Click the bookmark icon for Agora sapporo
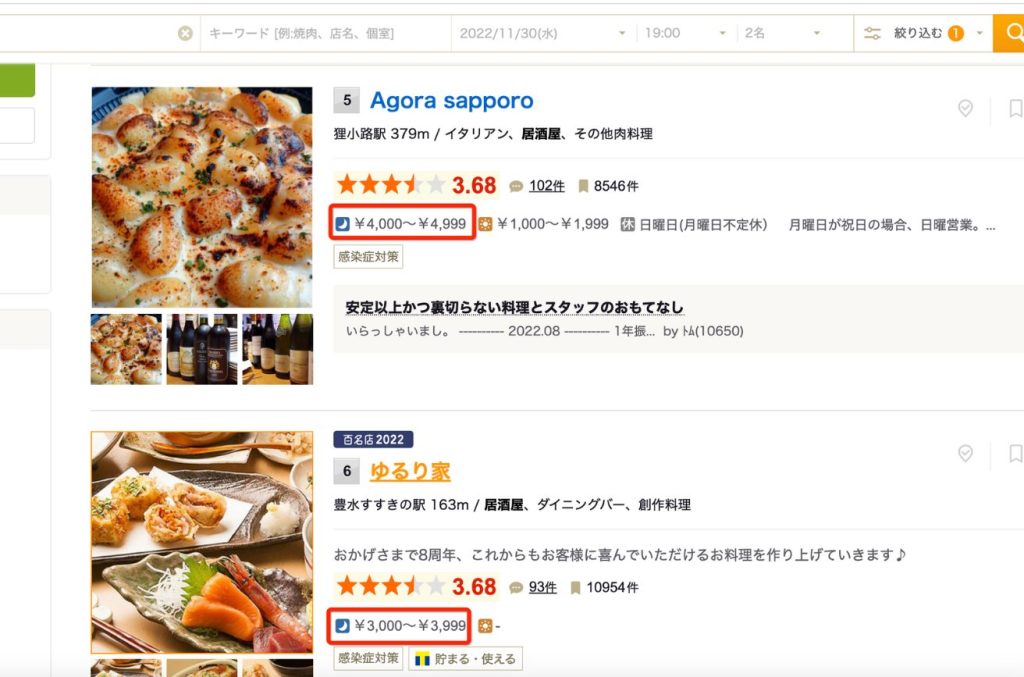 tap(1016, 108)
